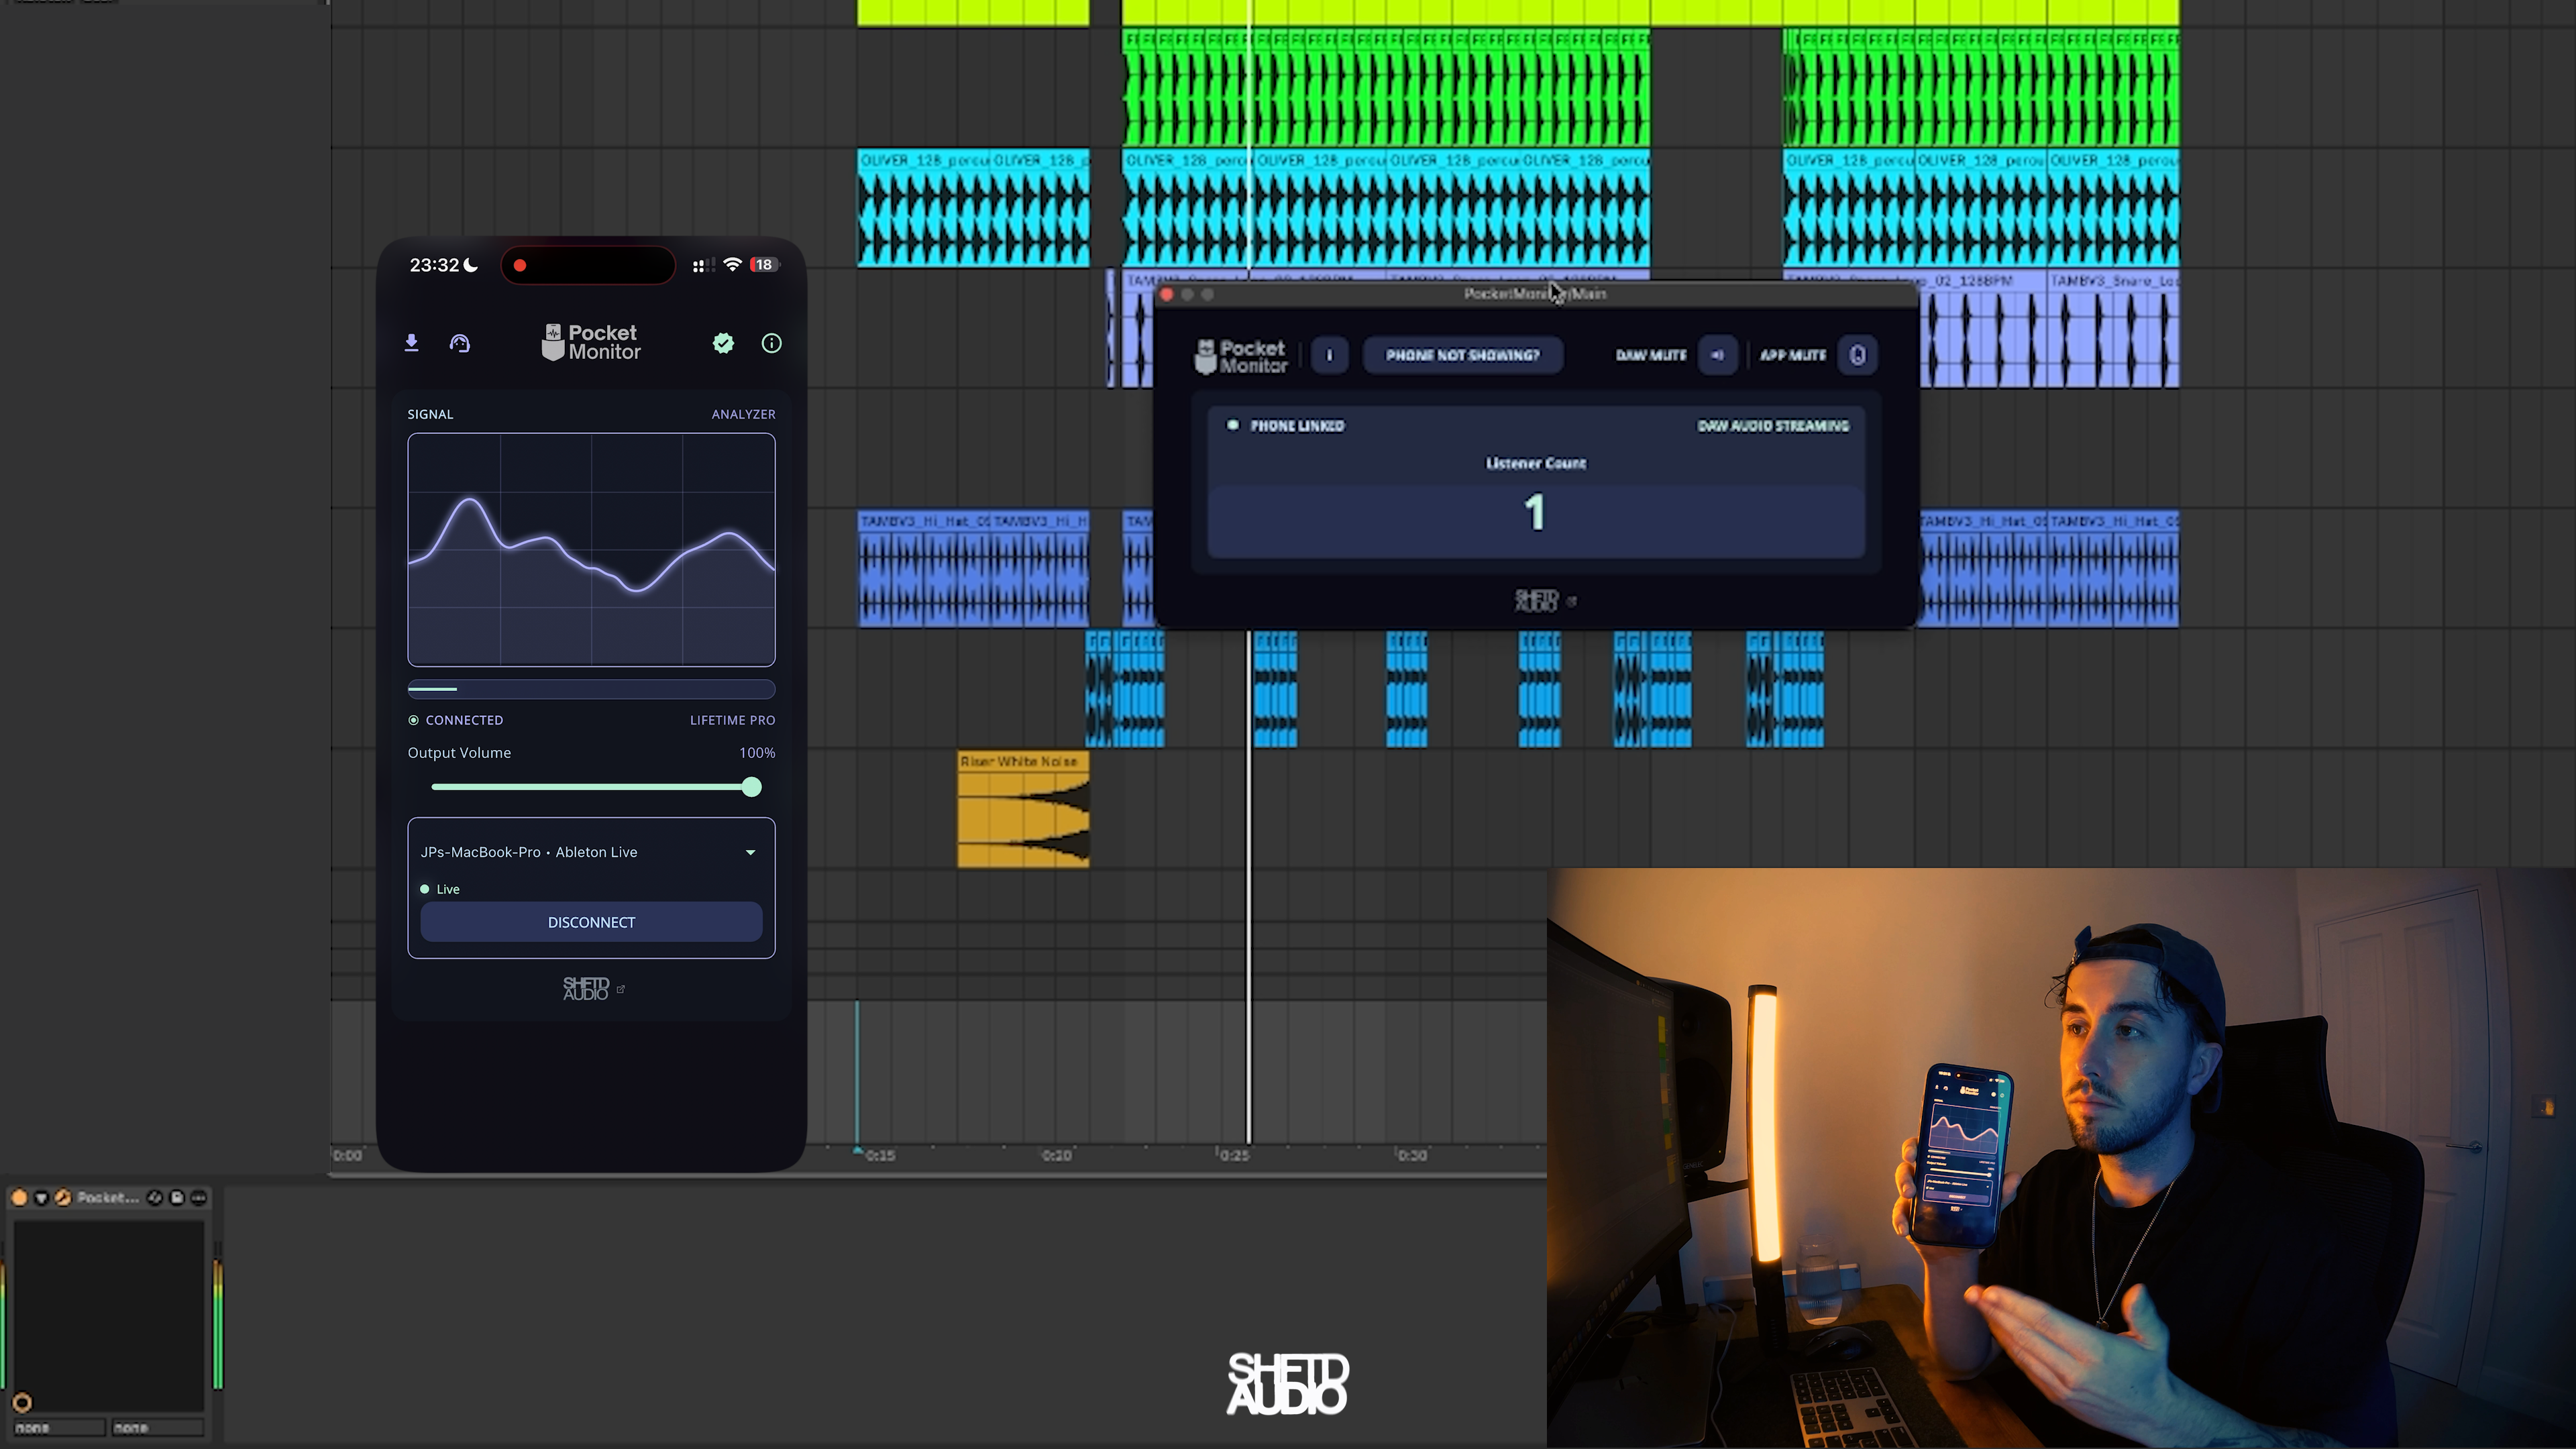Image resolution: width=2576 pixels, height=1449 pixels.
Task: Tap the phone battery indicator showing 18
Action: click(764, 265)
